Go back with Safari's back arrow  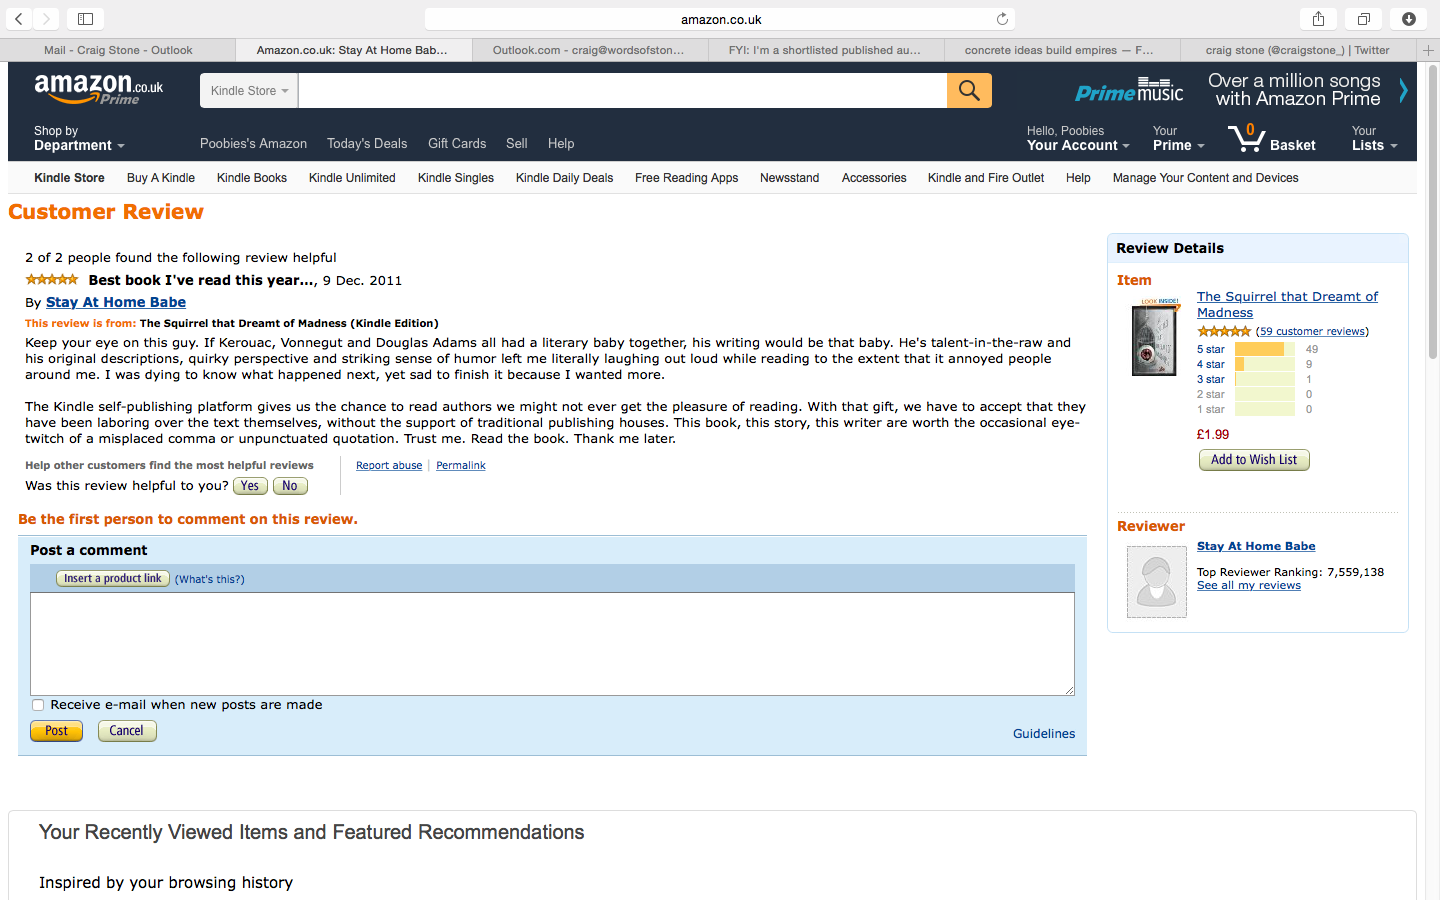point(19,19)
